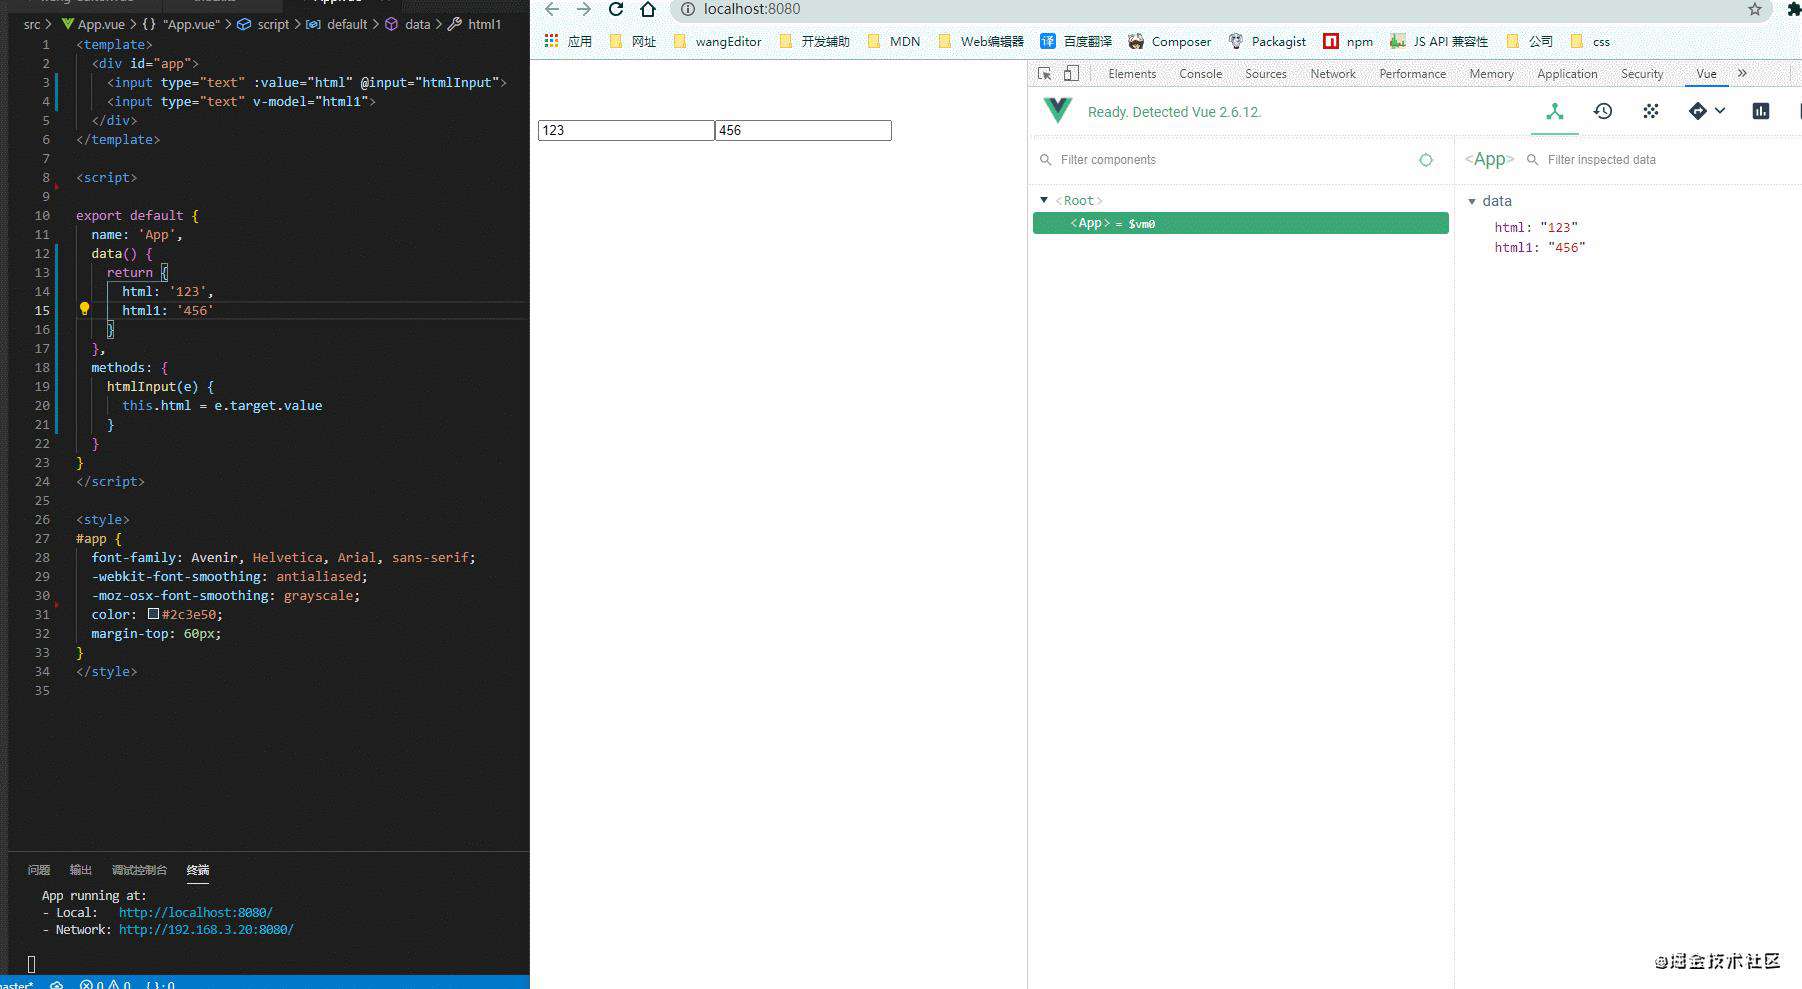Image resolution: width=1802 pixels, height=989 pixels.
Task: Click the Vue logo in devtools
Action: 1057,111
